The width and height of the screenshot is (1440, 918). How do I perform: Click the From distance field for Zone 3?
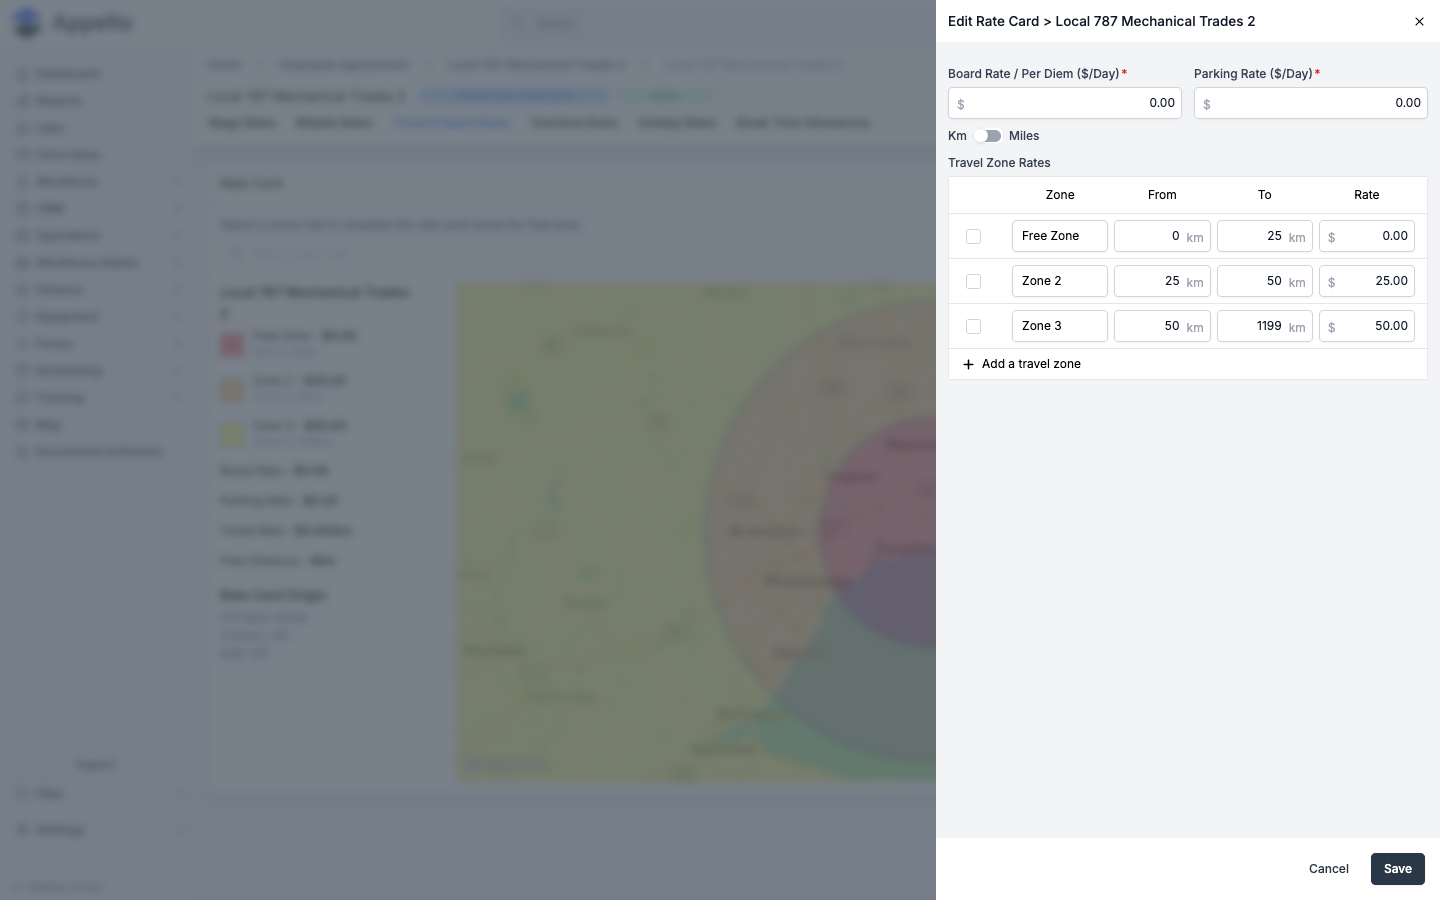(x=1162, y=326)
